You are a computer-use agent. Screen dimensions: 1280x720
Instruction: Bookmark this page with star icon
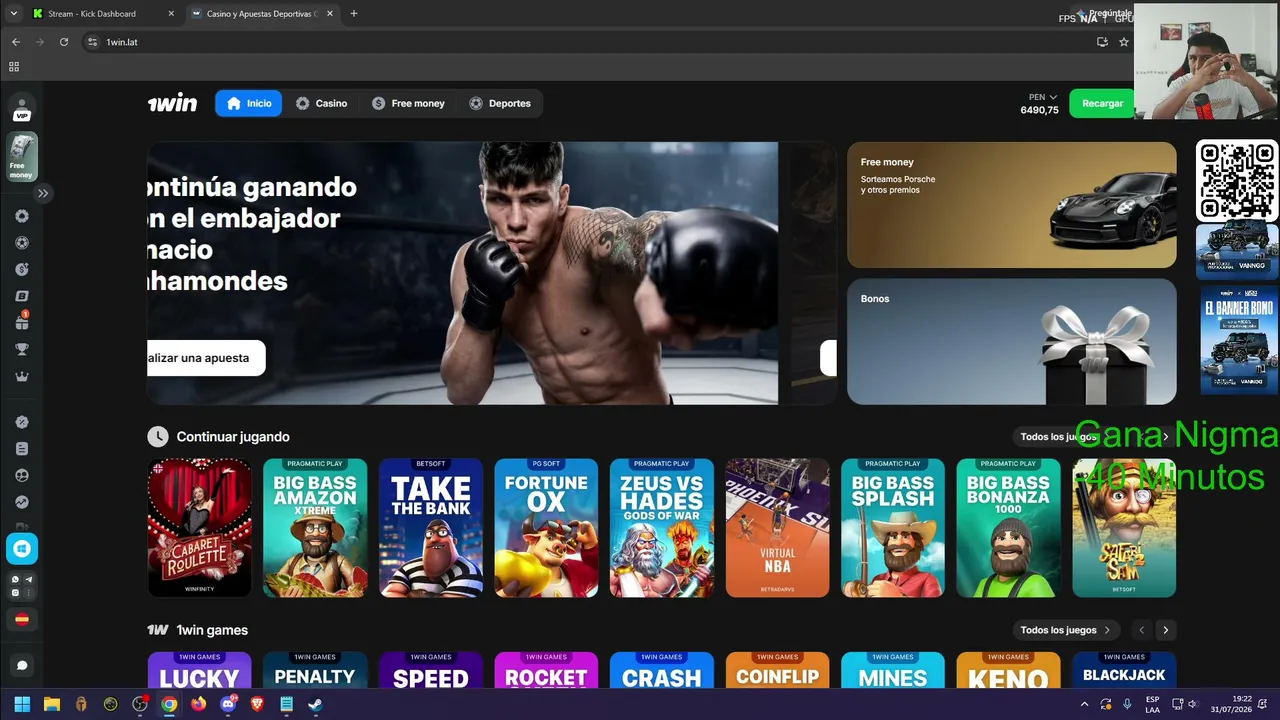point(1124,42)
